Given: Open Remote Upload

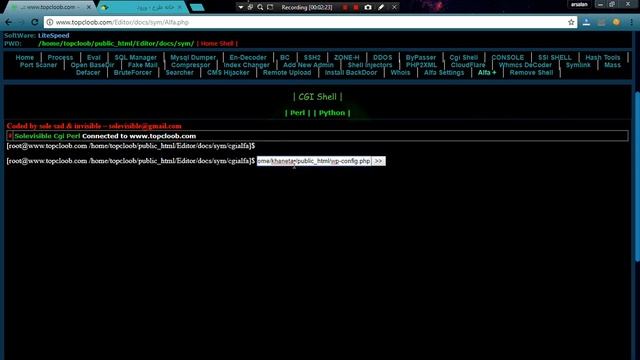Looking at the screenshot, I should click(287, 73).
